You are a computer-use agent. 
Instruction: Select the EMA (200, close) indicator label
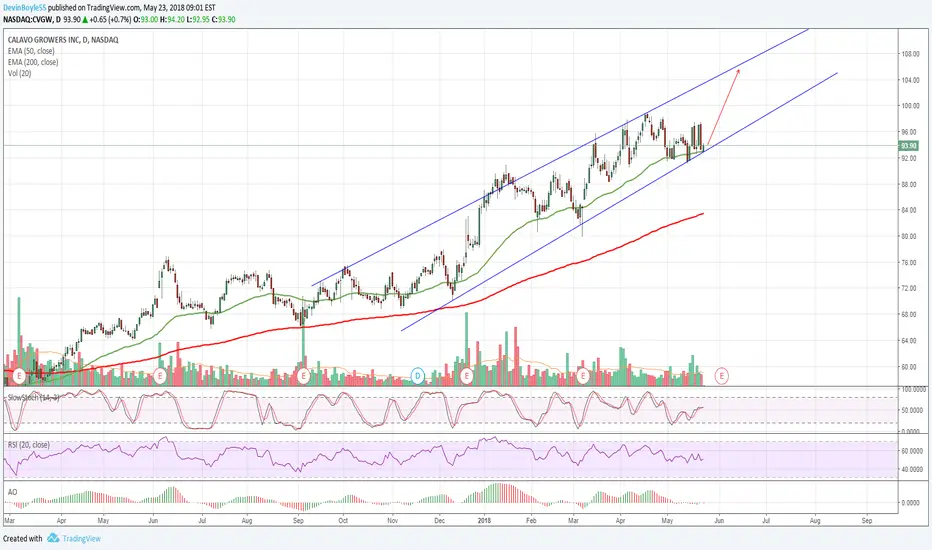(x=33, y=62)
